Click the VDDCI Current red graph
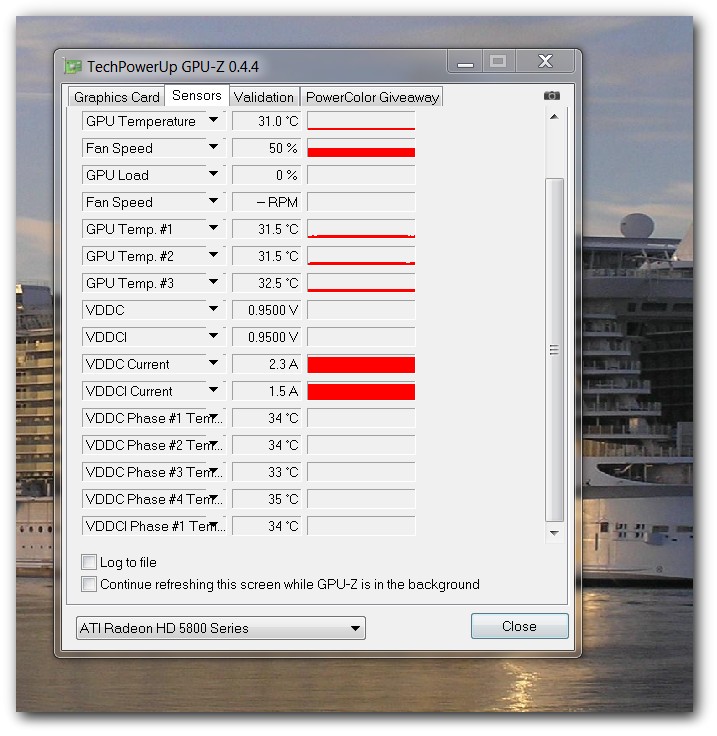The width and height of the screenshot is (717, 736). click(361, 391)
